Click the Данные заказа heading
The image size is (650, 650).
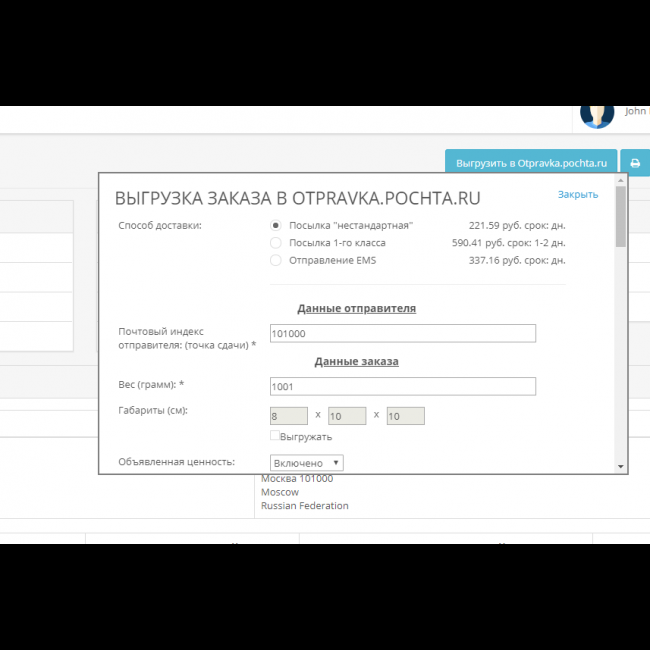point(356,361)
